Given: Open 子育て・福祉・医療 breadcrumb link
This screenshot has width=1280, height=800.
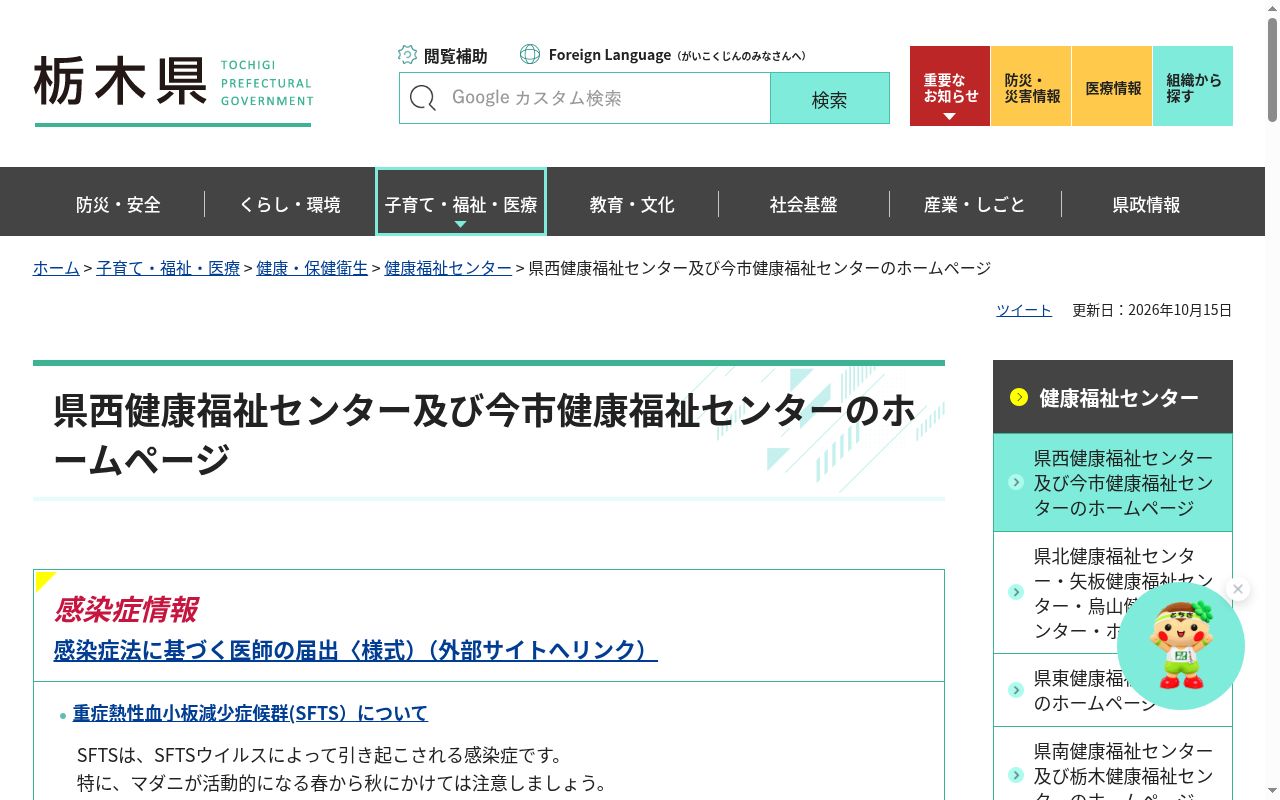Looking at the screenshot, I should [168, 268].
